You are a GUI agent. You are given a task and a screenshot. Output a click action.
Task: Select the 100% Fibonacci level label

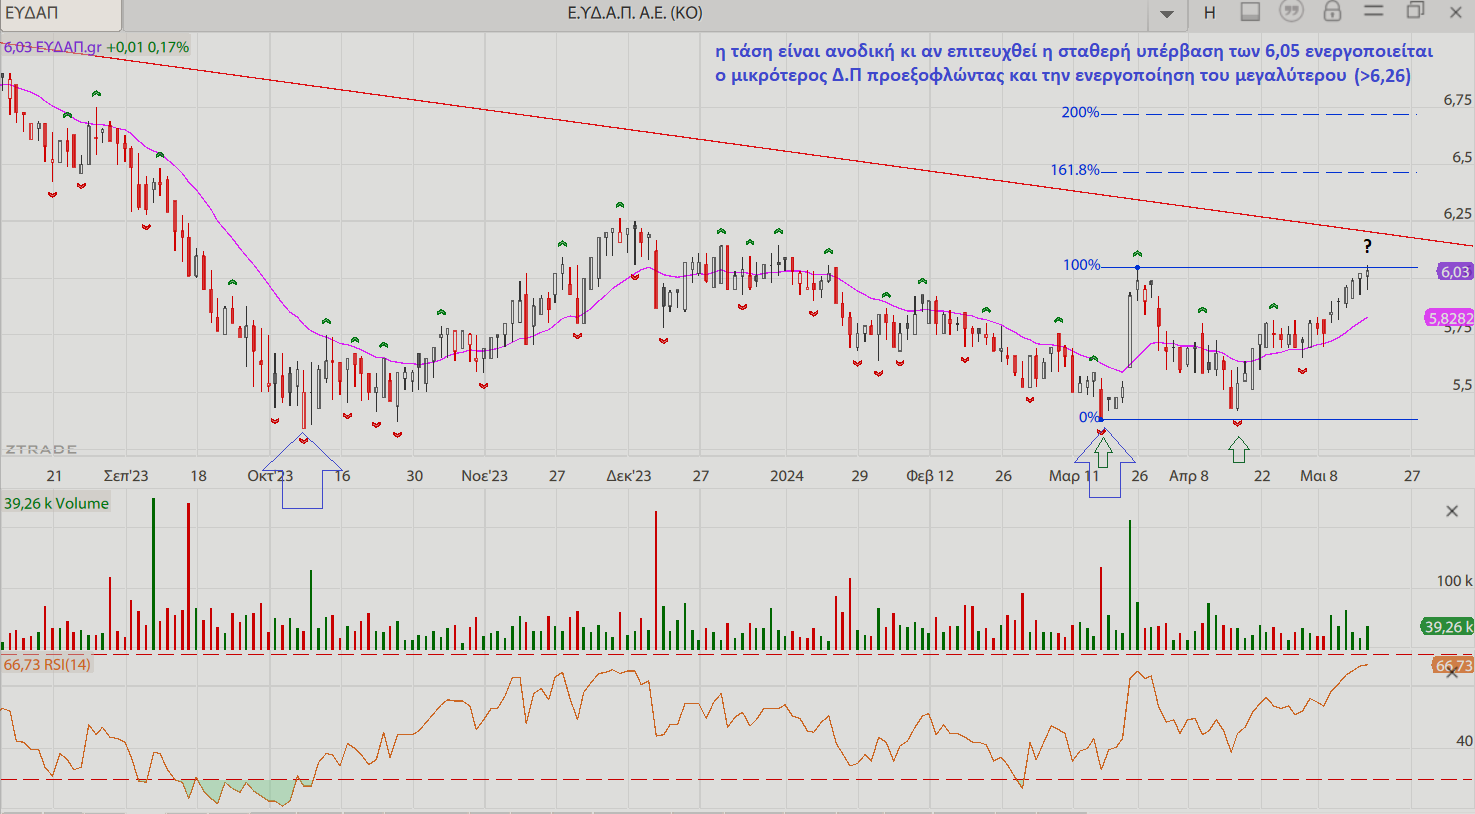click(1081, 265)
